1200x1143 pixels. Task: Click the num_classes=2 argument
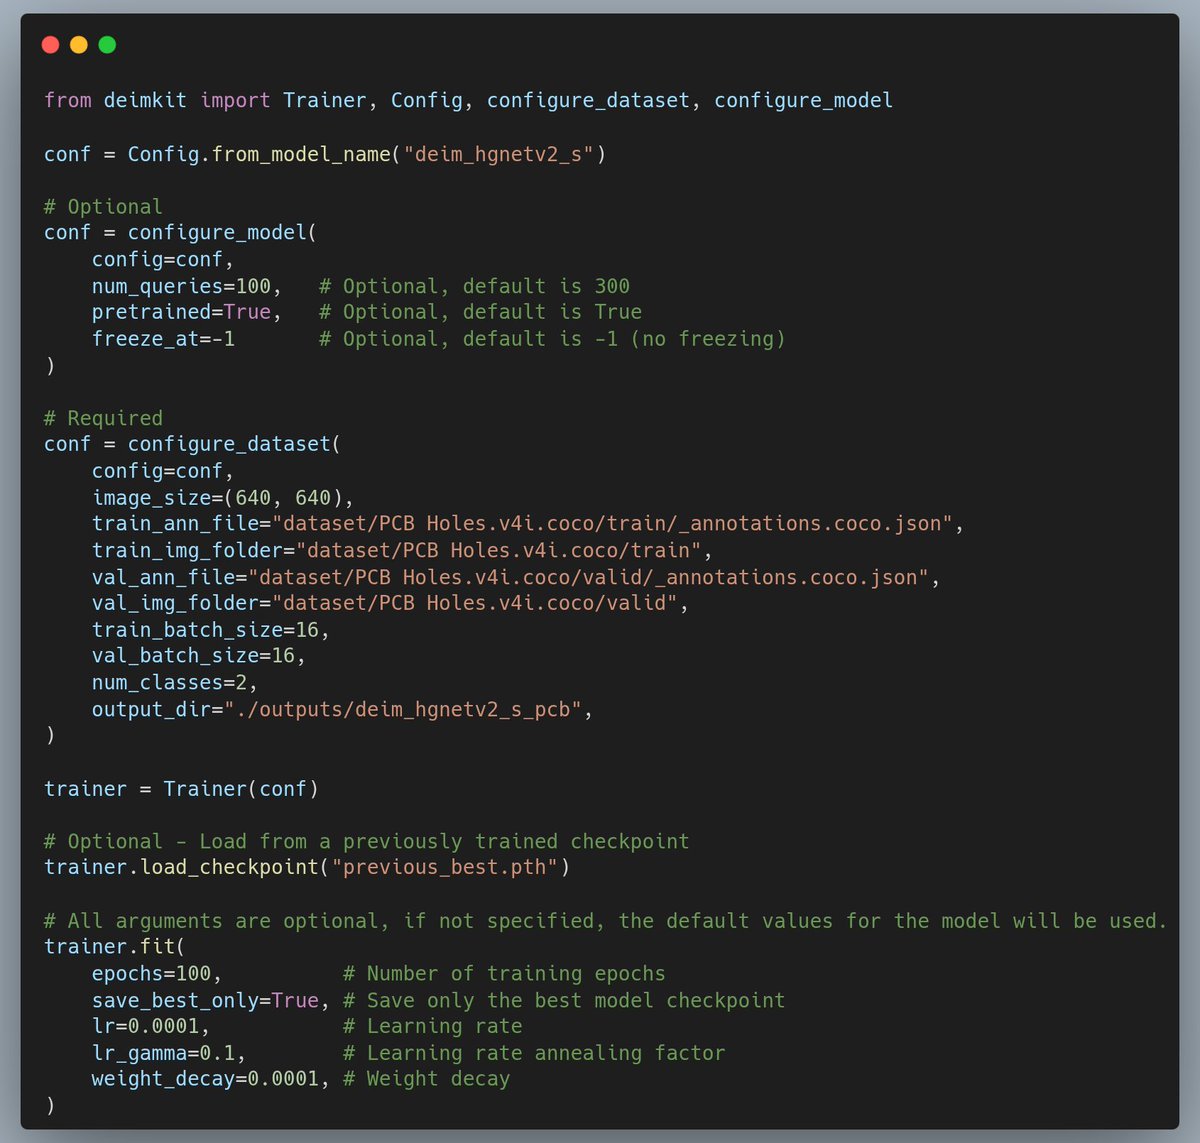[174, 683]
